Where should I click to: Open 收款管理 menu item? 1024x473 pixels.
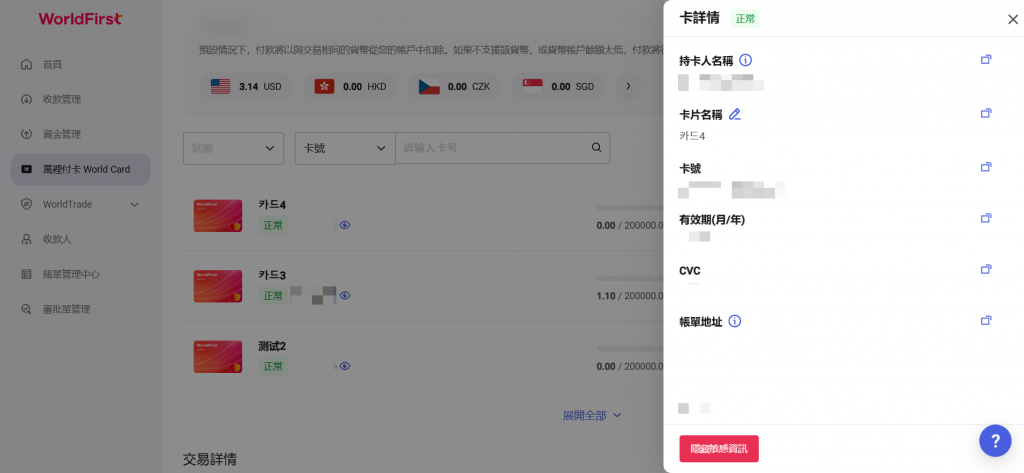tap(62, 99)
